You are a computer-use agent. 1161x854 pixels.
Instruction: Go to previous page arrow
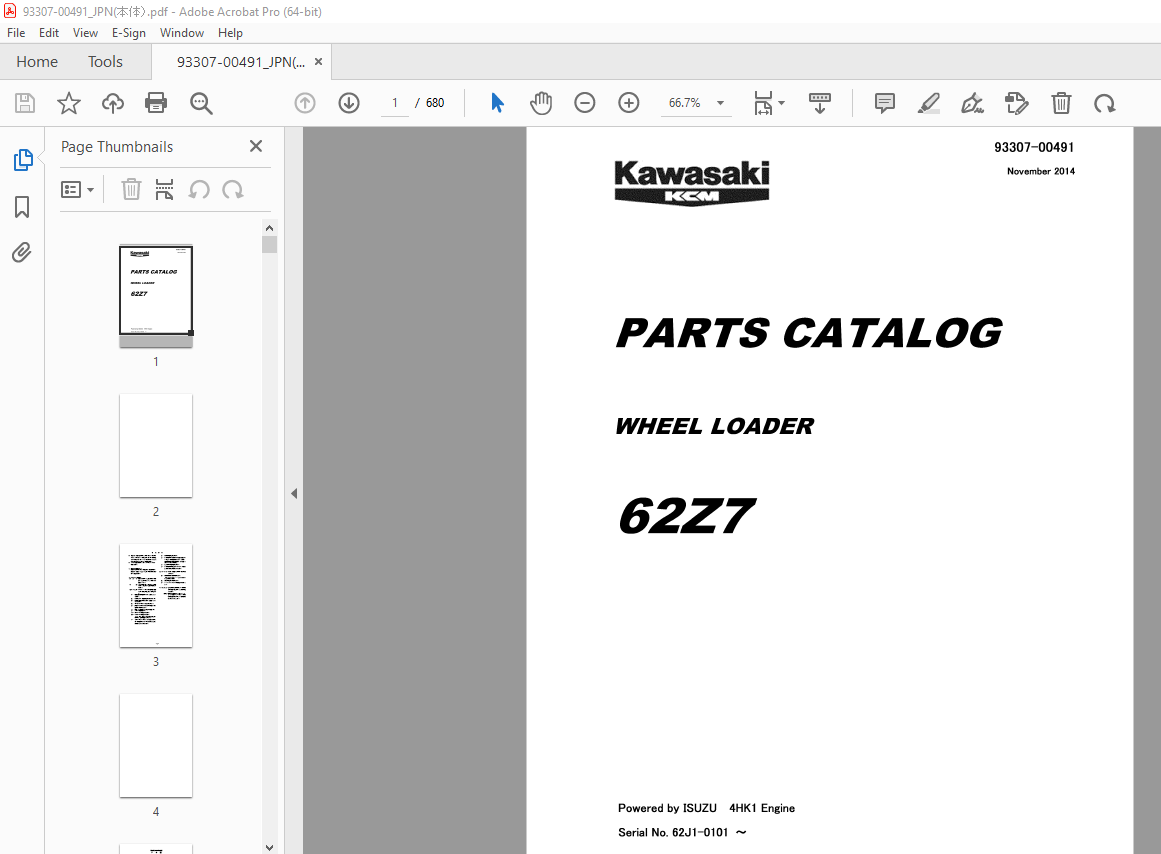tap(305, 103)
